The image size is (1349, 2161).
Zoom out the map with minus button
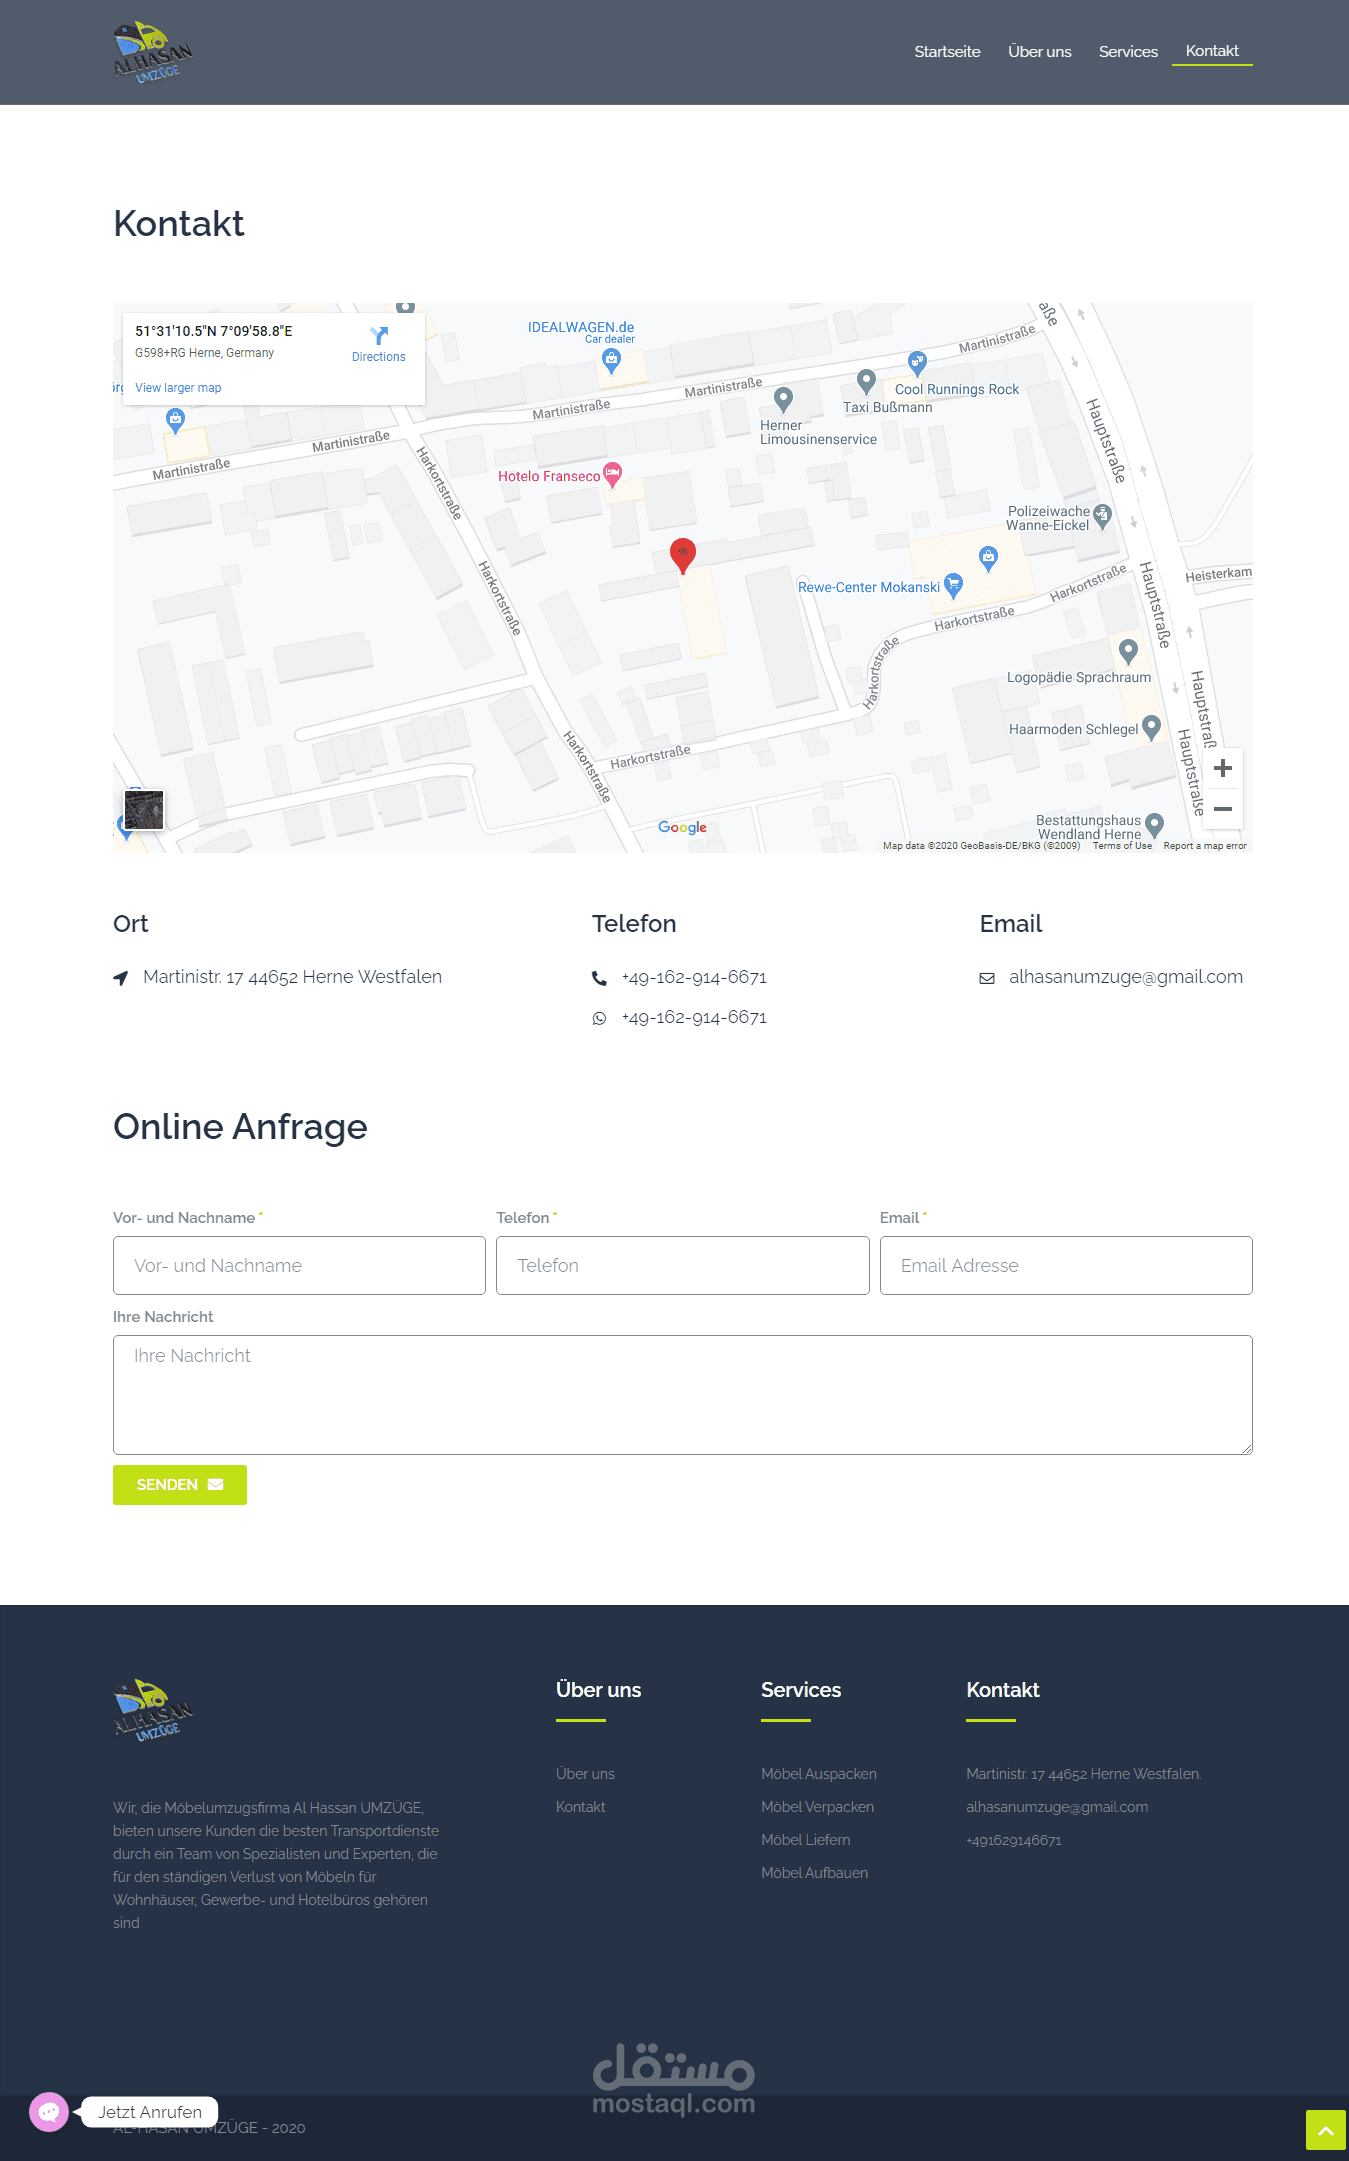coord(1223,808)
